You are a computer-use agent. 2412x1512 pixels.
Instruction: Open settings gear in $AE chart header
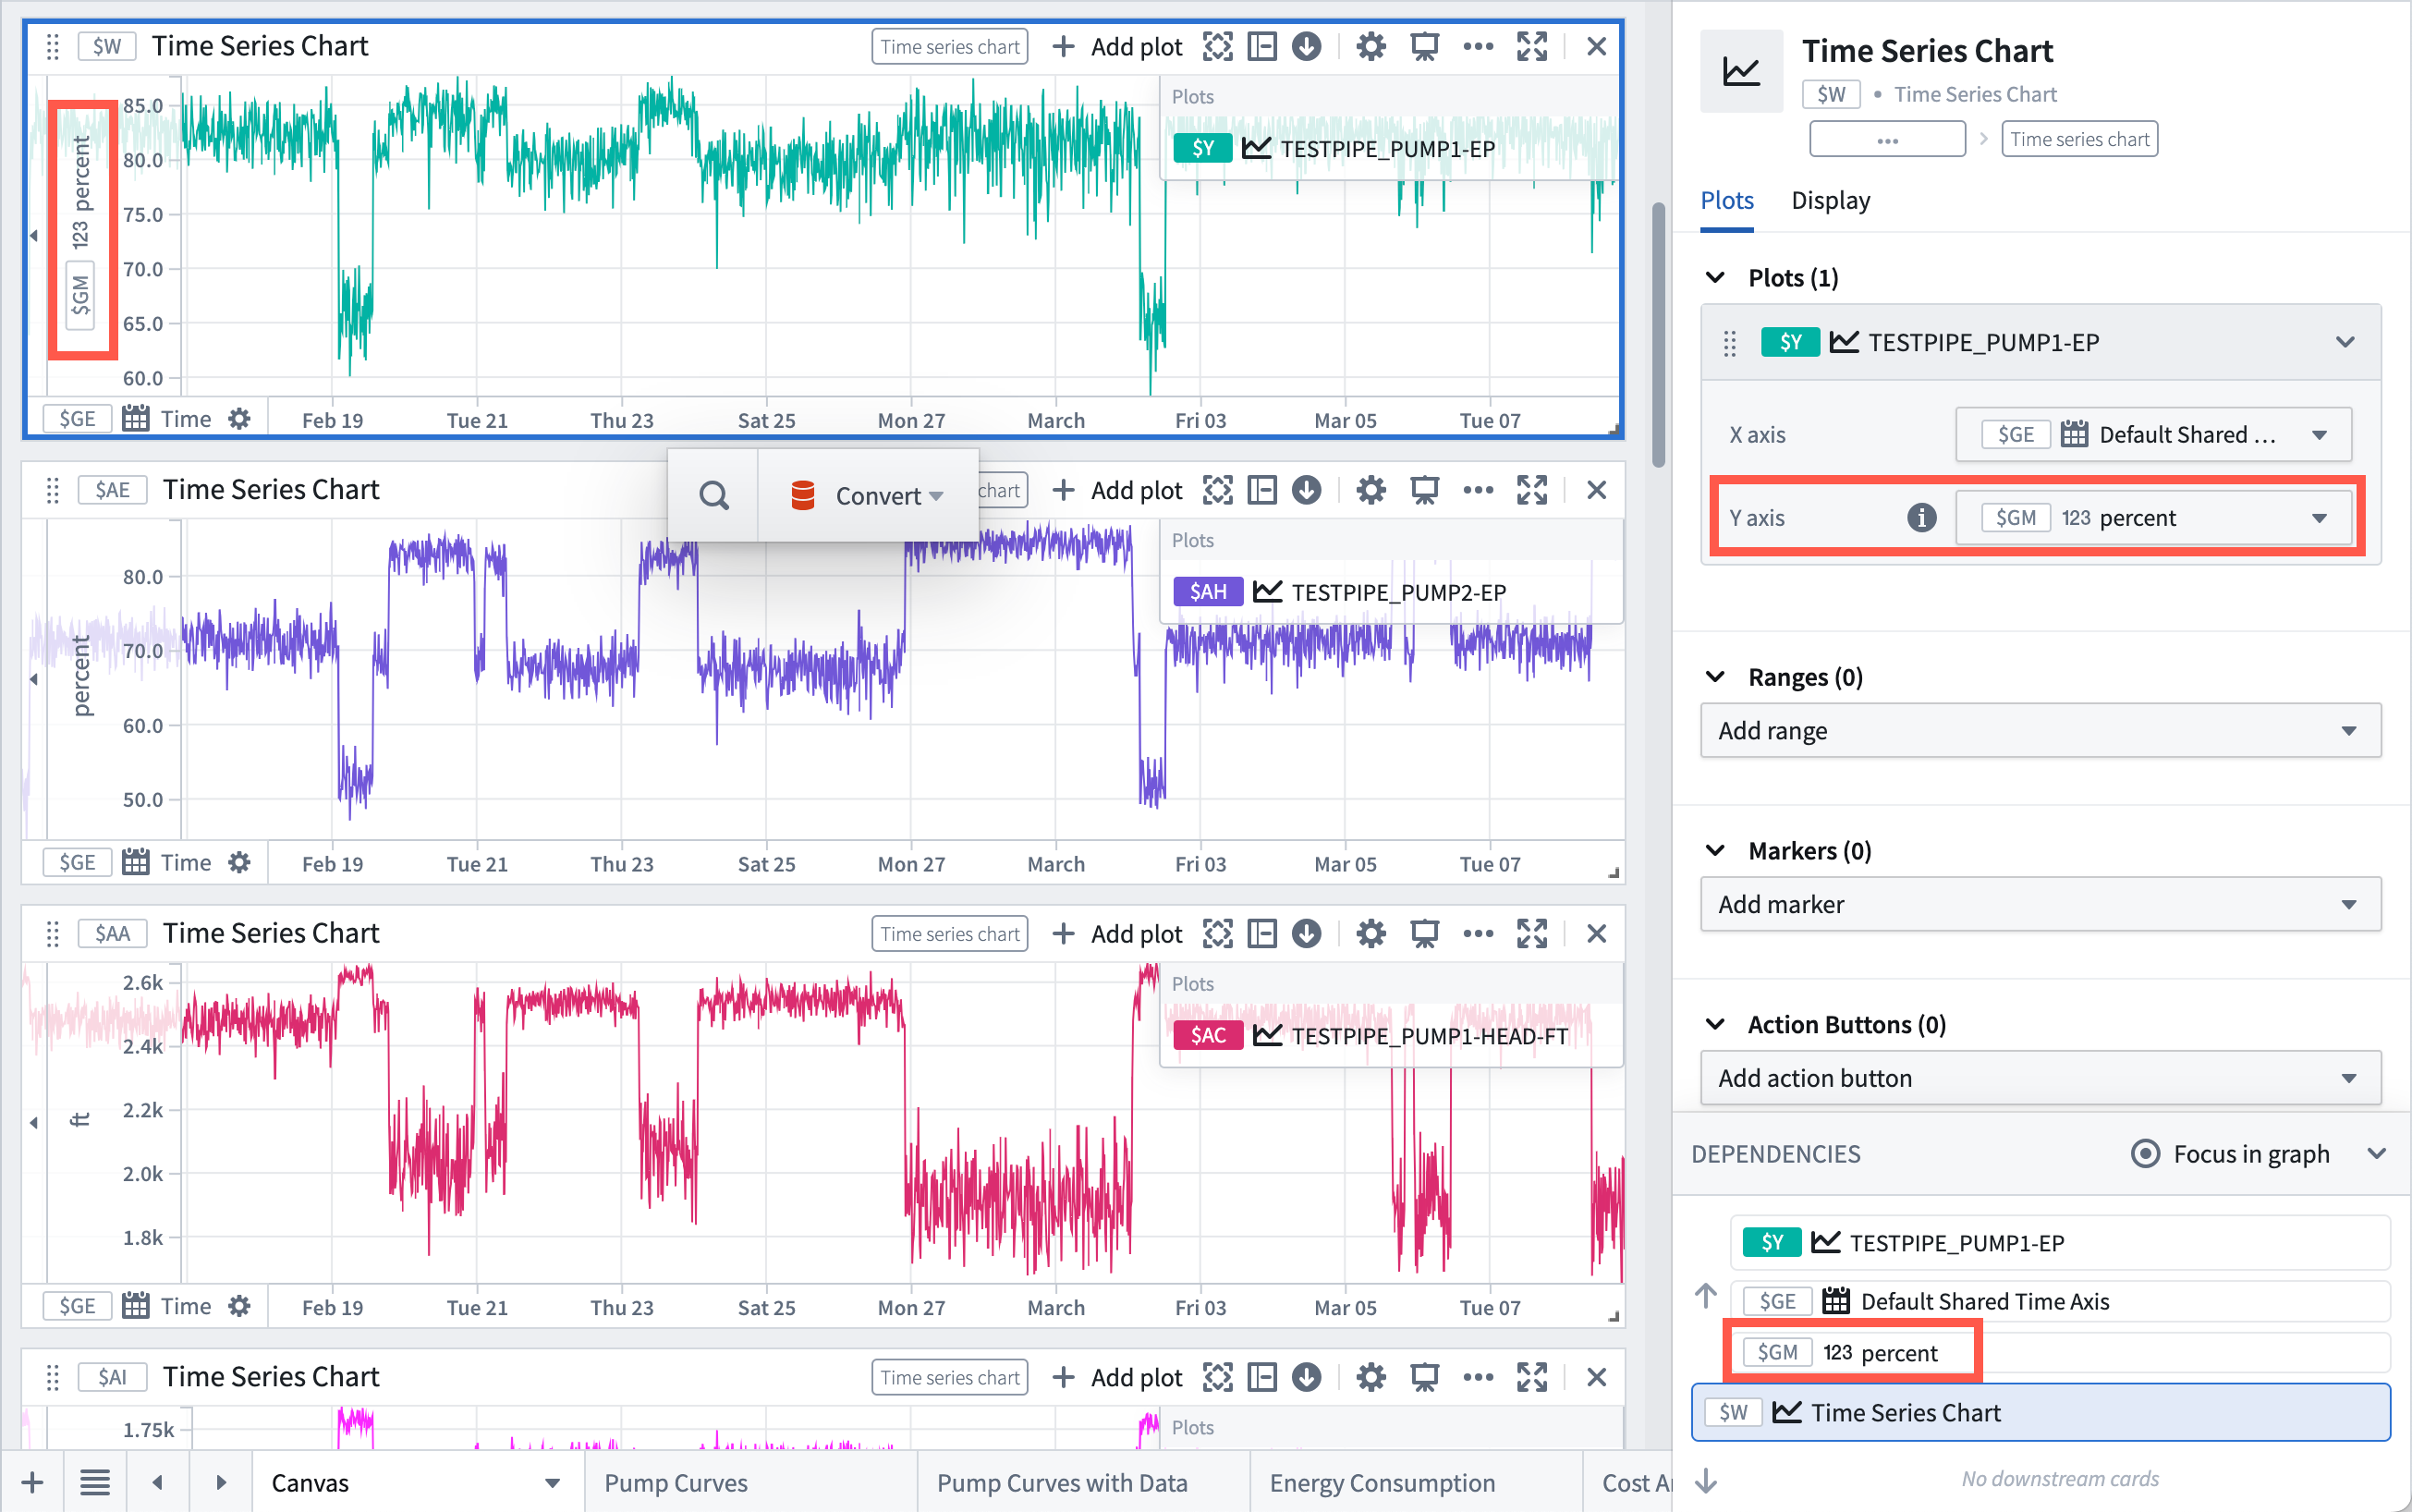1371,490
